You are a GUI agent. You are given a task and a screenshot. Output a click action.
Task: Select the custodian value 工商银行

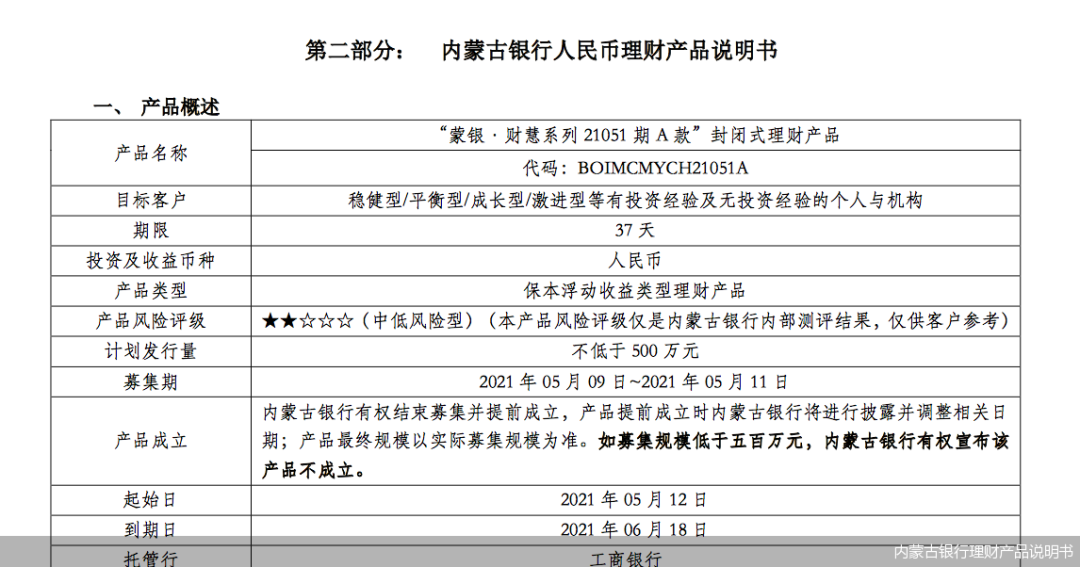click(626, 559)
